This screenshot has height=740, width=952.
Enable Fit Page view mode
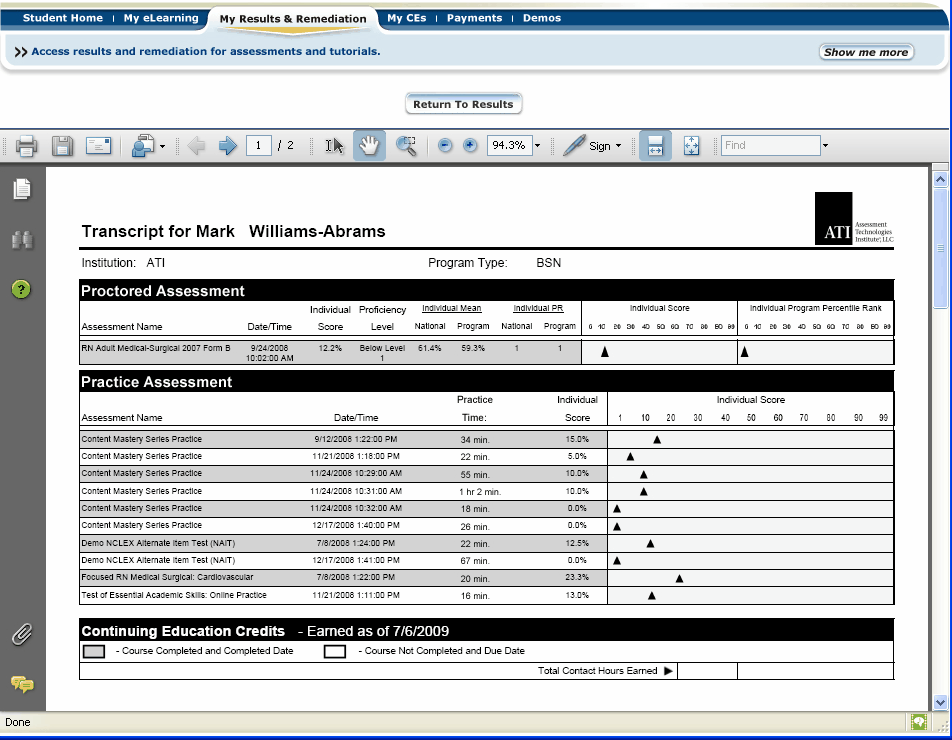pos(691,145)
